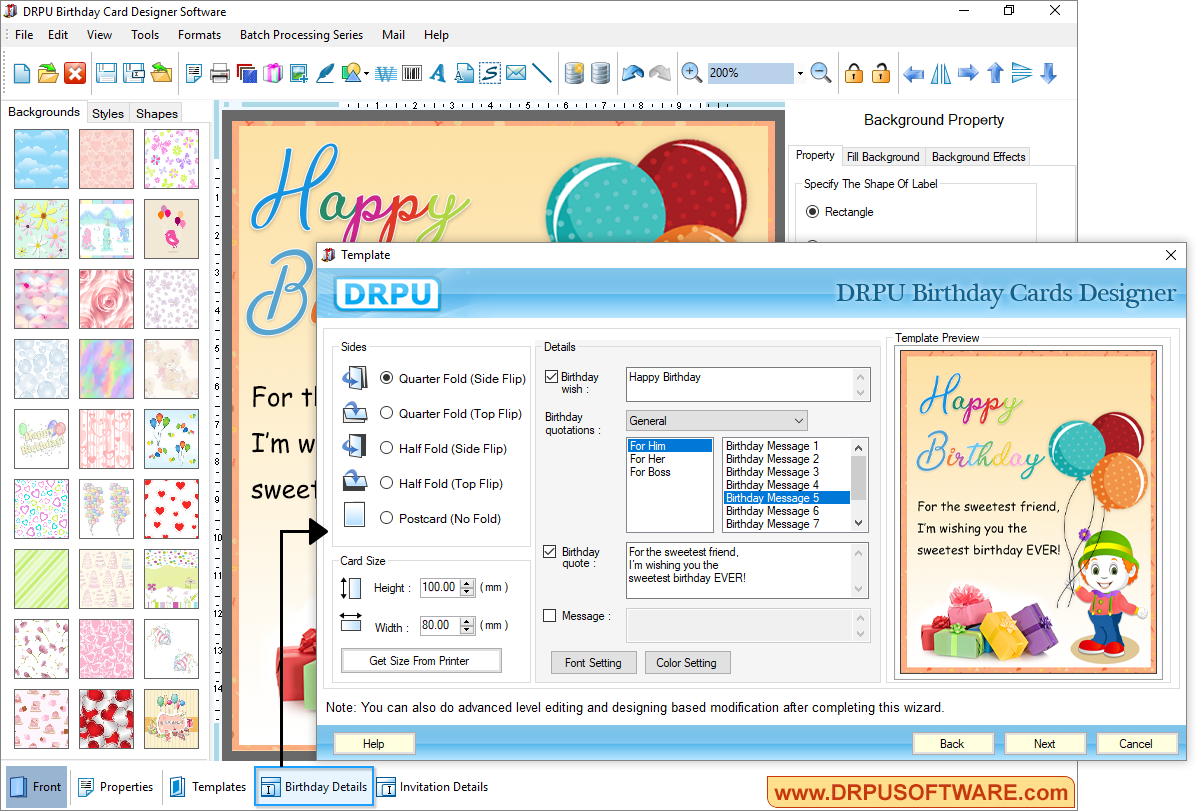The image size is (1200, 811).
Task: Open the zoom percentage dropdown
Action: 799,72
